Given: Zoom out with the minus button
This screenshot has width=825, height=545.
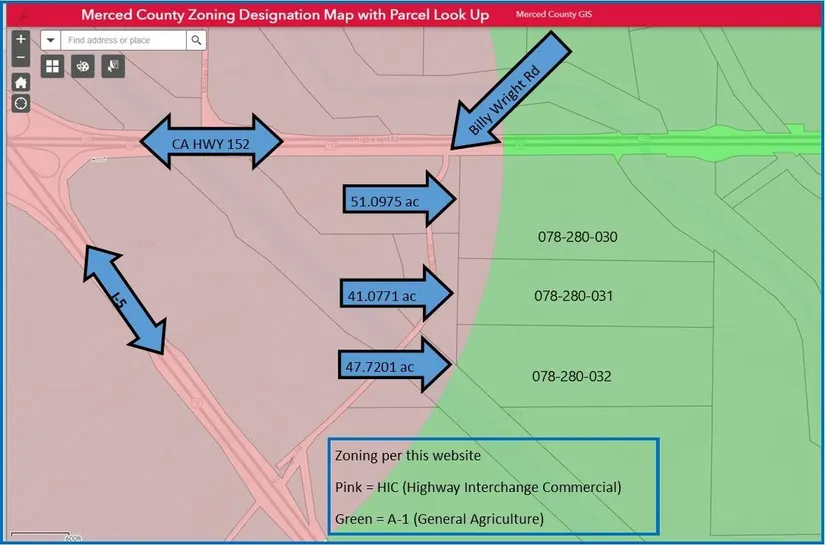Looking at the screenshot, I should [x=21, y=57].
